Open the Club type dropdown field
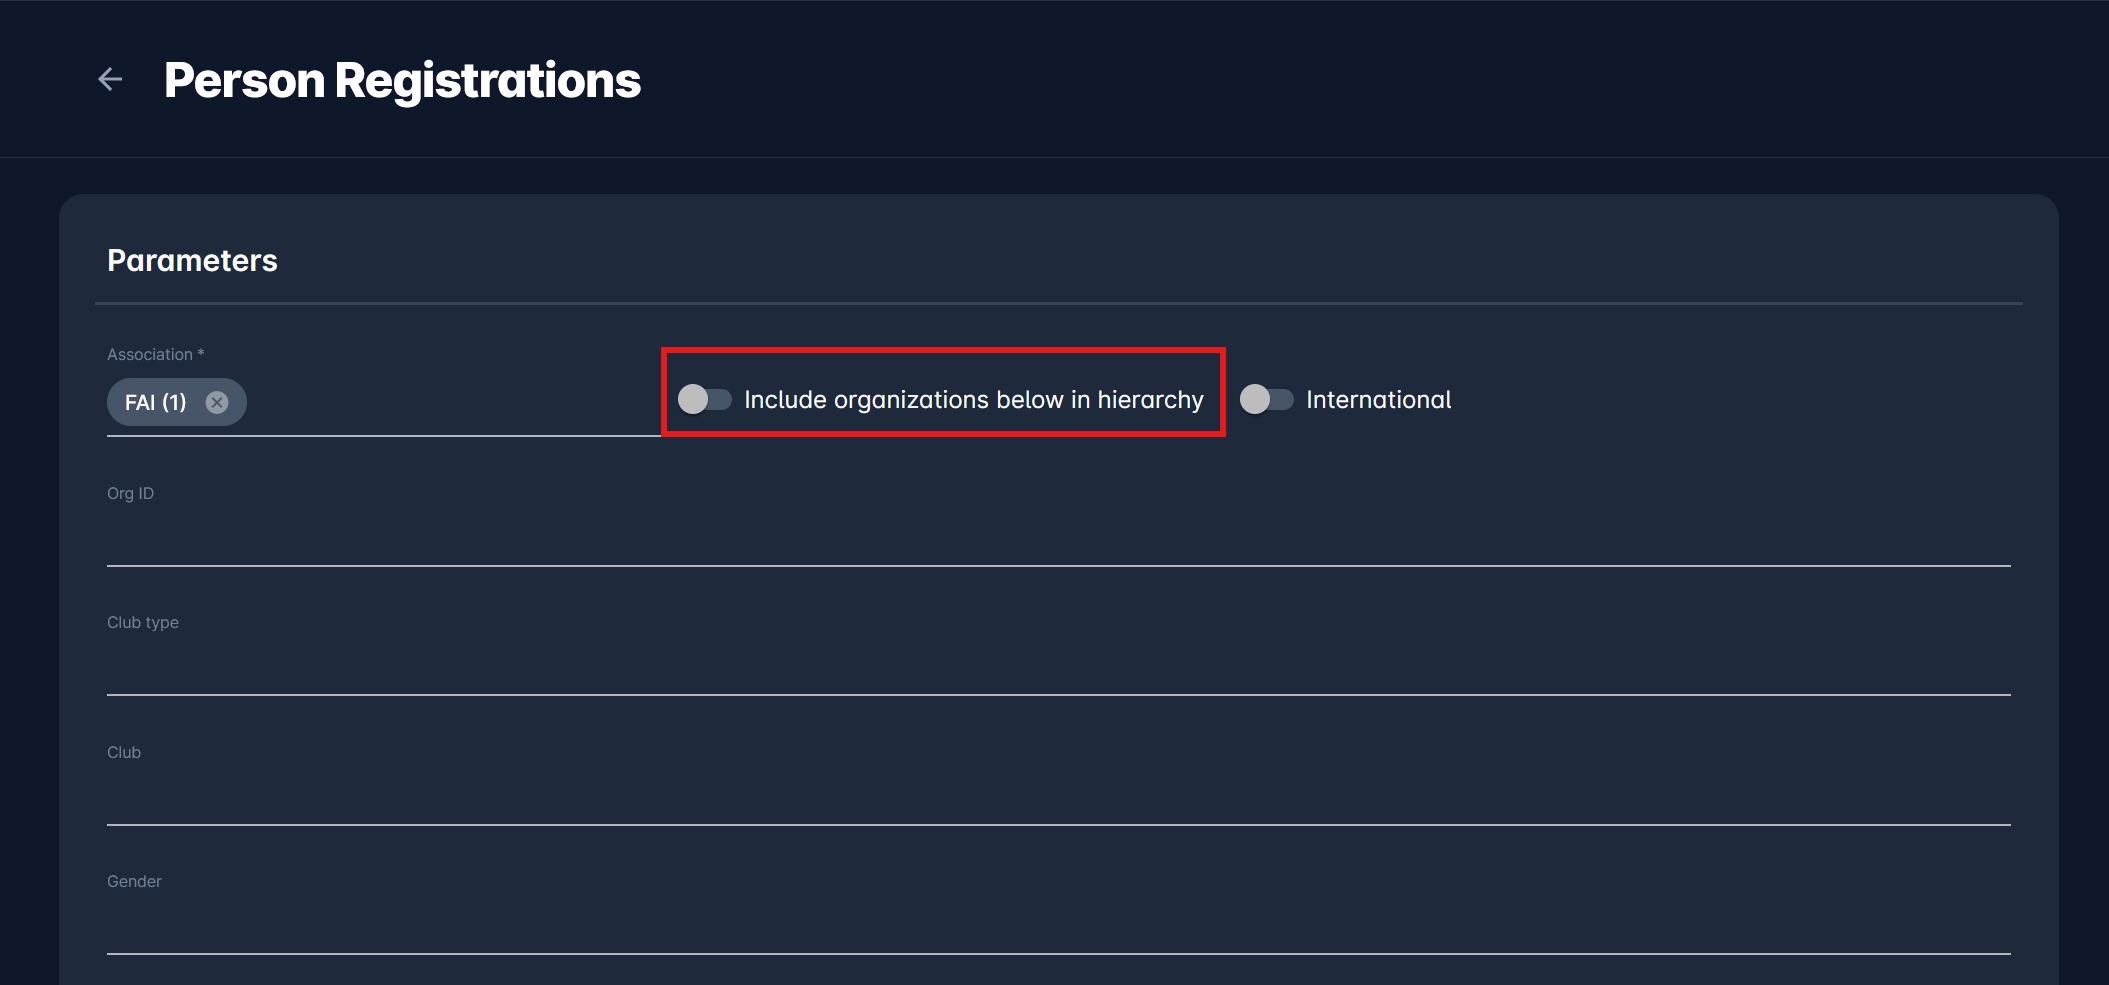Screen dimensions: 2109x985 (x=1058, y=668)
